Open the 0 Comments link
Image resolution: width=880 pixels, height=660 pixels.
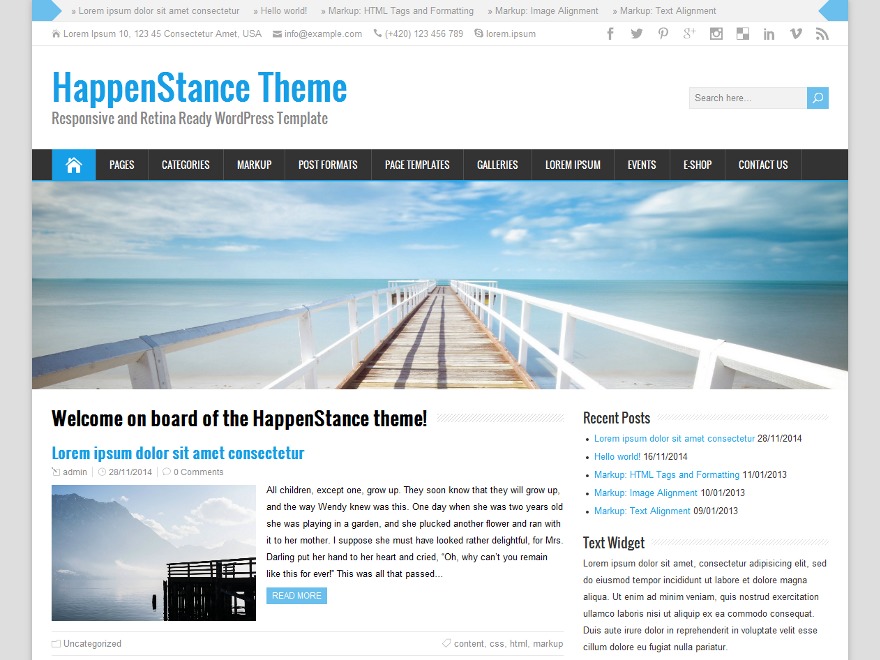pyautogui.click(x=198, y=472)
